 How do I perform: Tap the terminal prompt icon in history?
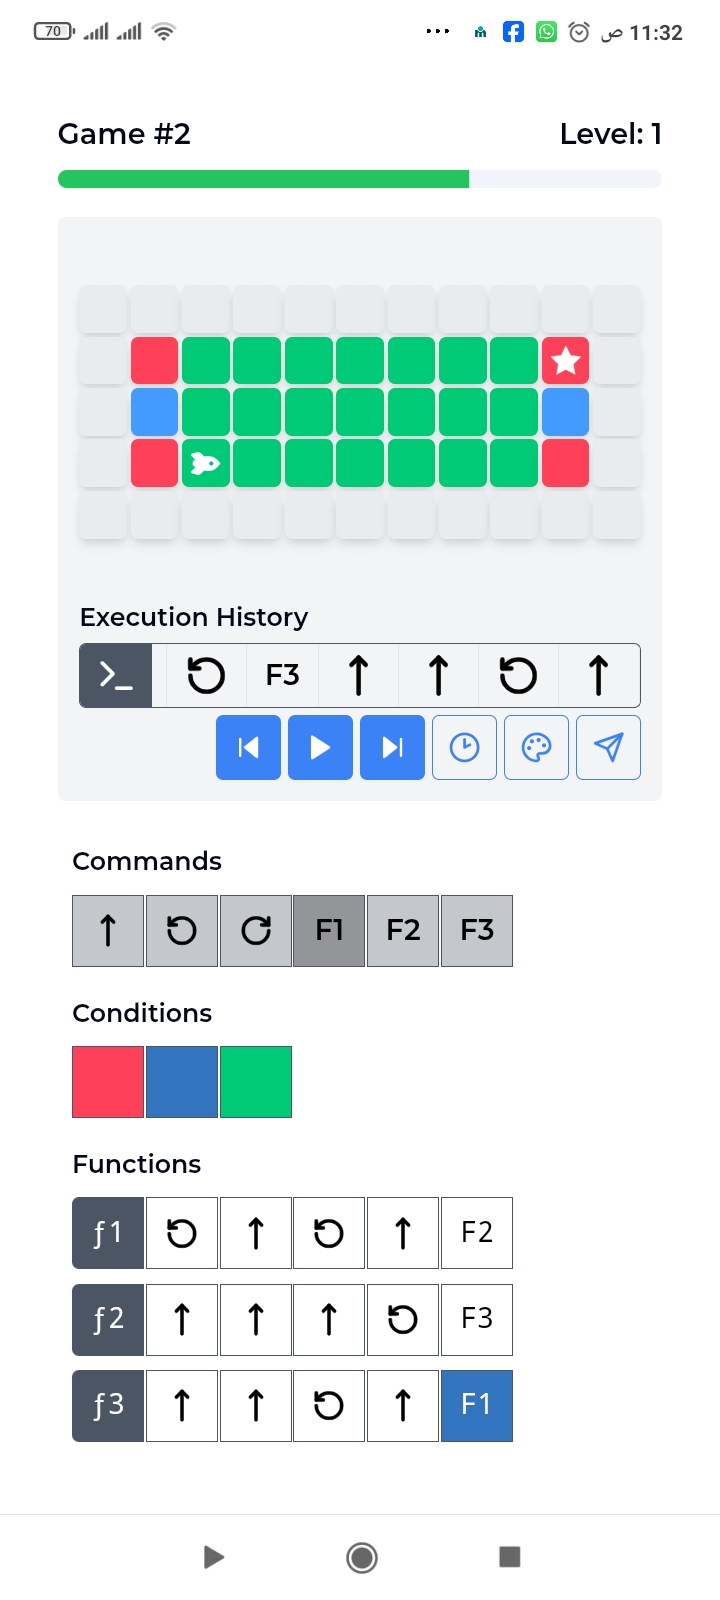[116, 676]
